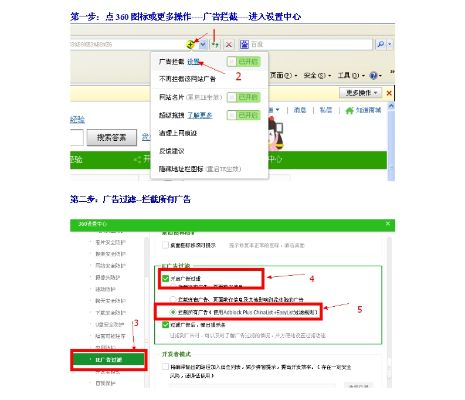The image size is (465, 400).
Task: Open the 更多操作 dropdown button
Action: (360, 93)
